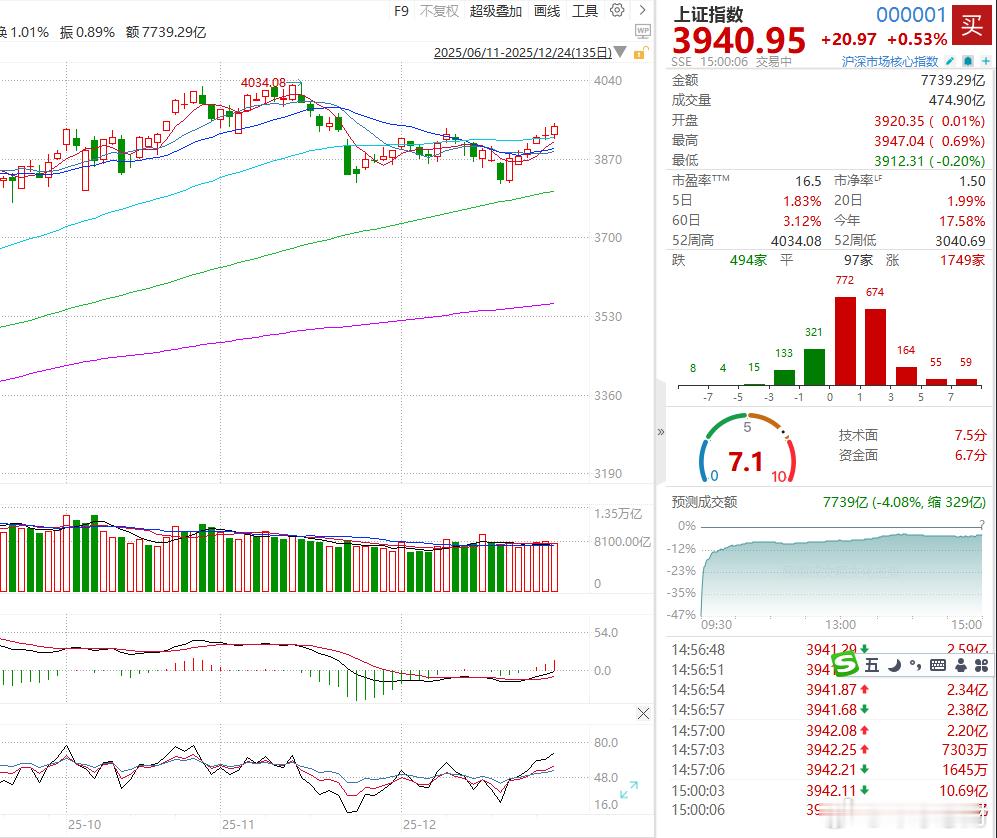Click the bell alert icon

(x=968, y=61)
